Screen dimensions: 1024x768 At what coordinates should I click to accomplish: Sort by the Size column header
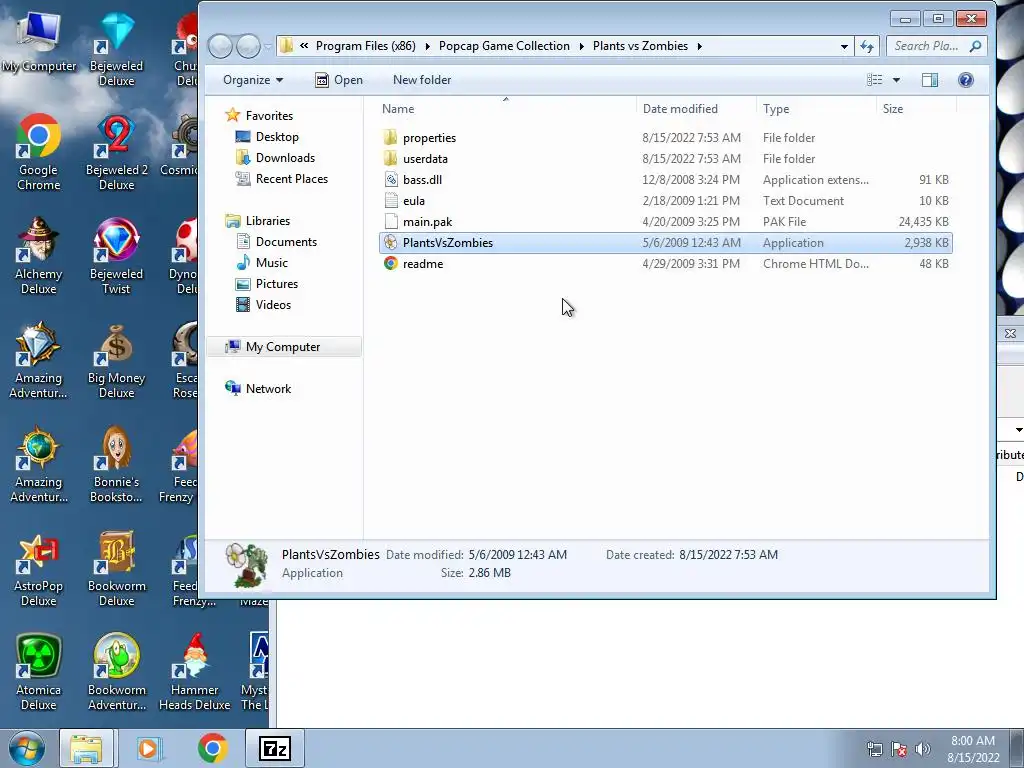tap(916, 109)
